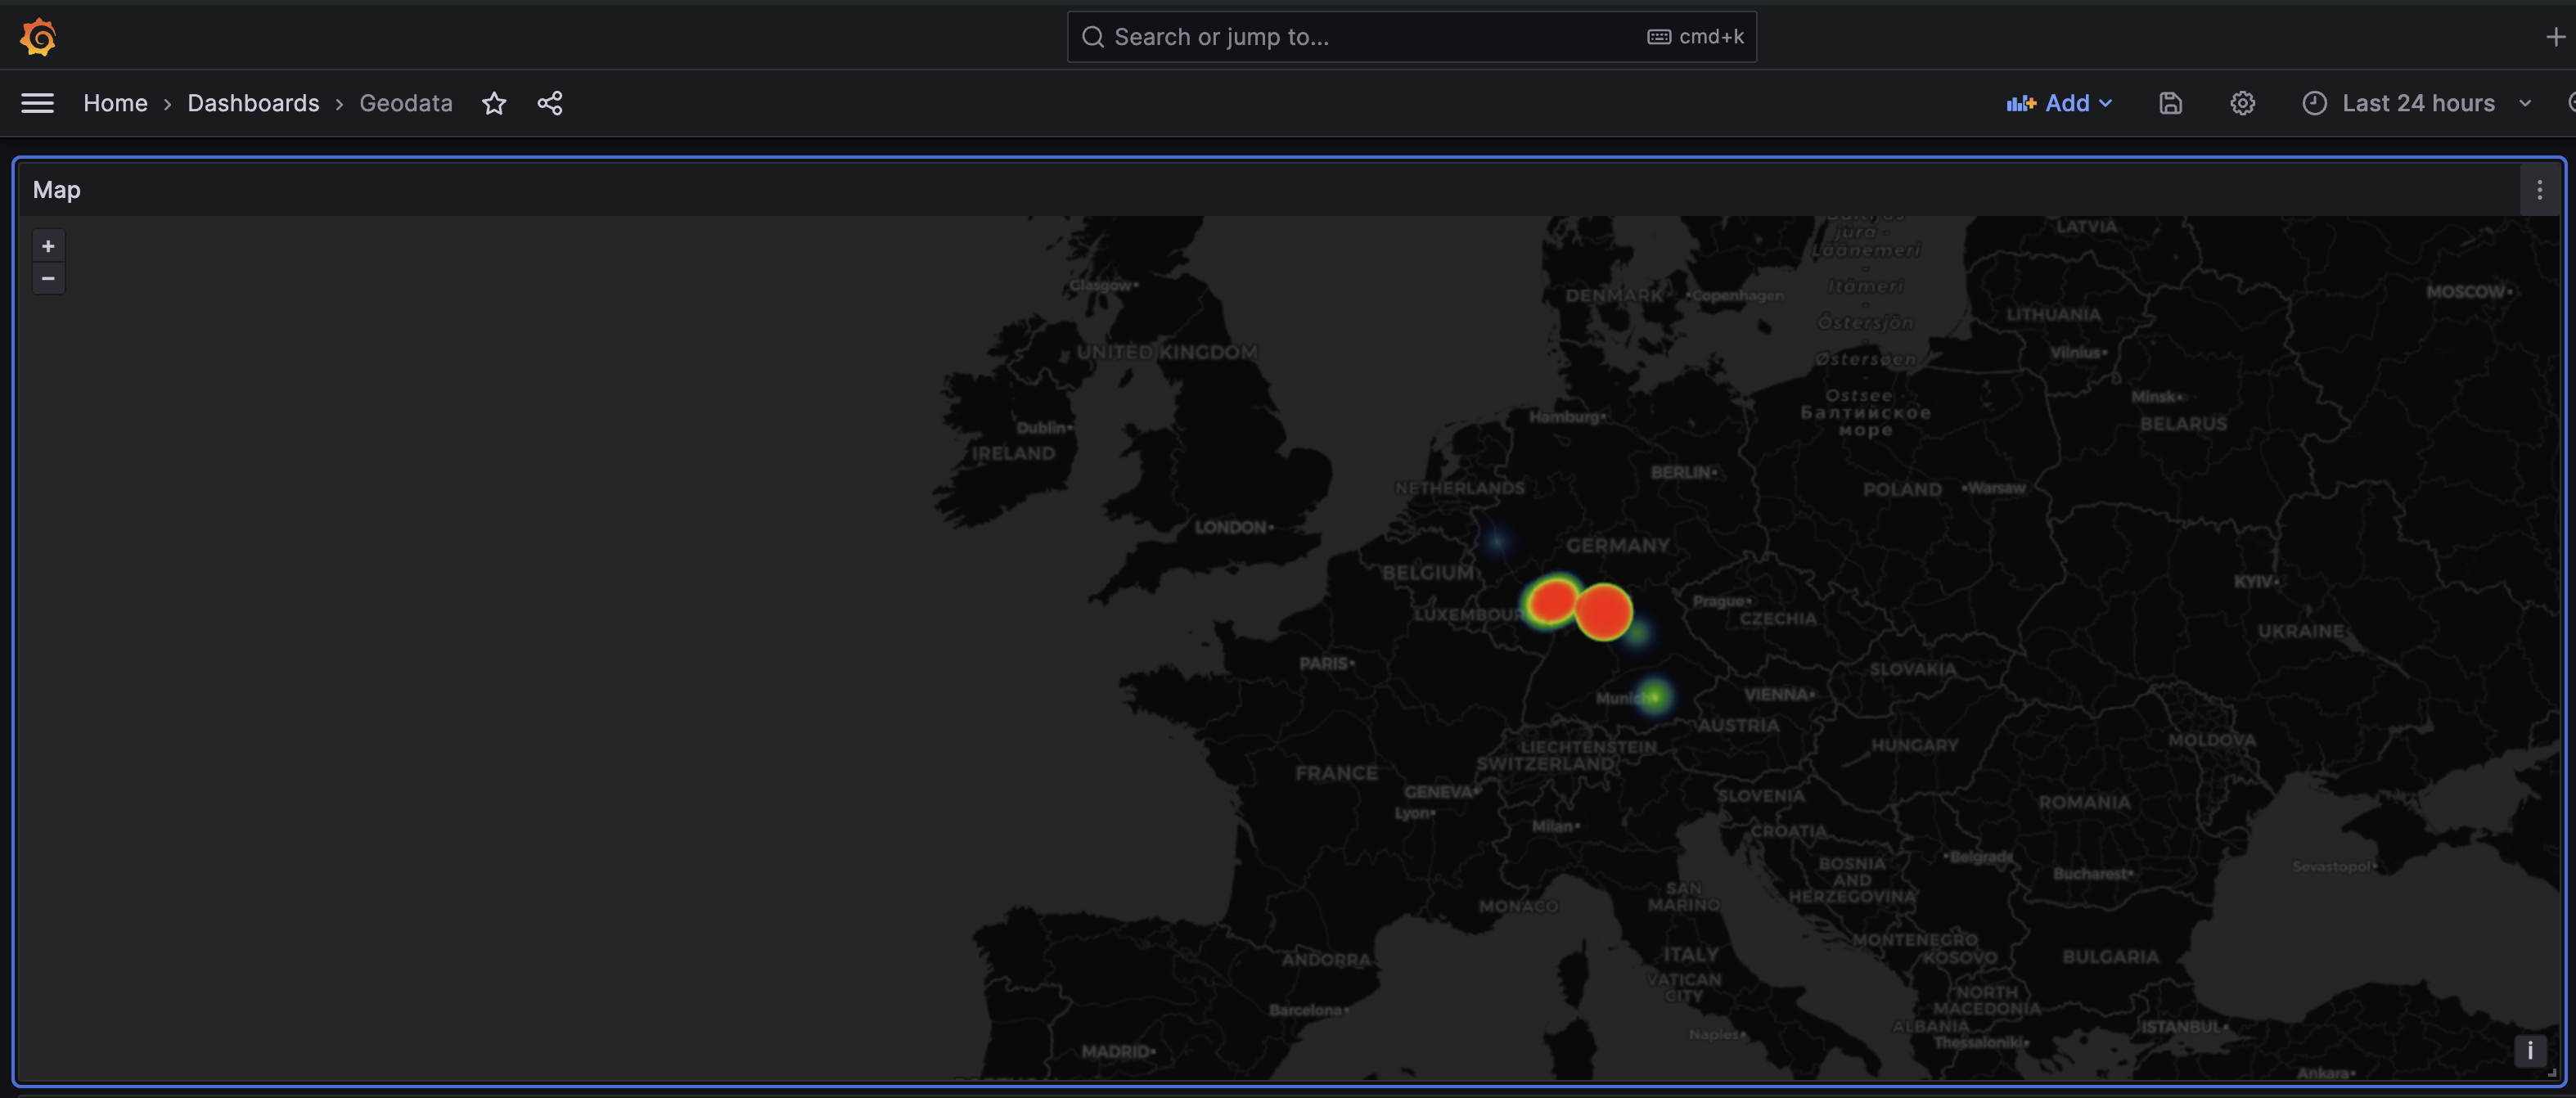
Task: Show map attribution info icon
Action: pyautogui.click(x=2529, y=1050)
